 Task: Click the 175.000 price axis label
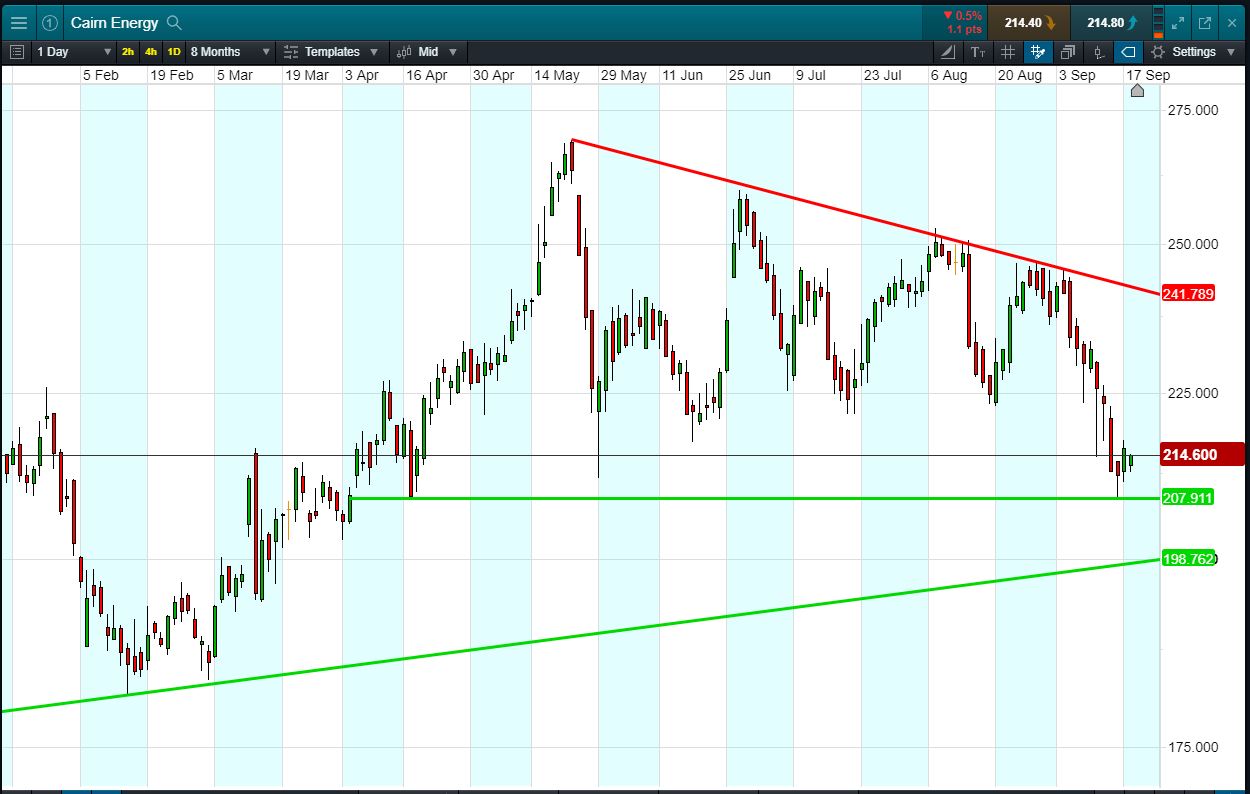coord(1193,747)
